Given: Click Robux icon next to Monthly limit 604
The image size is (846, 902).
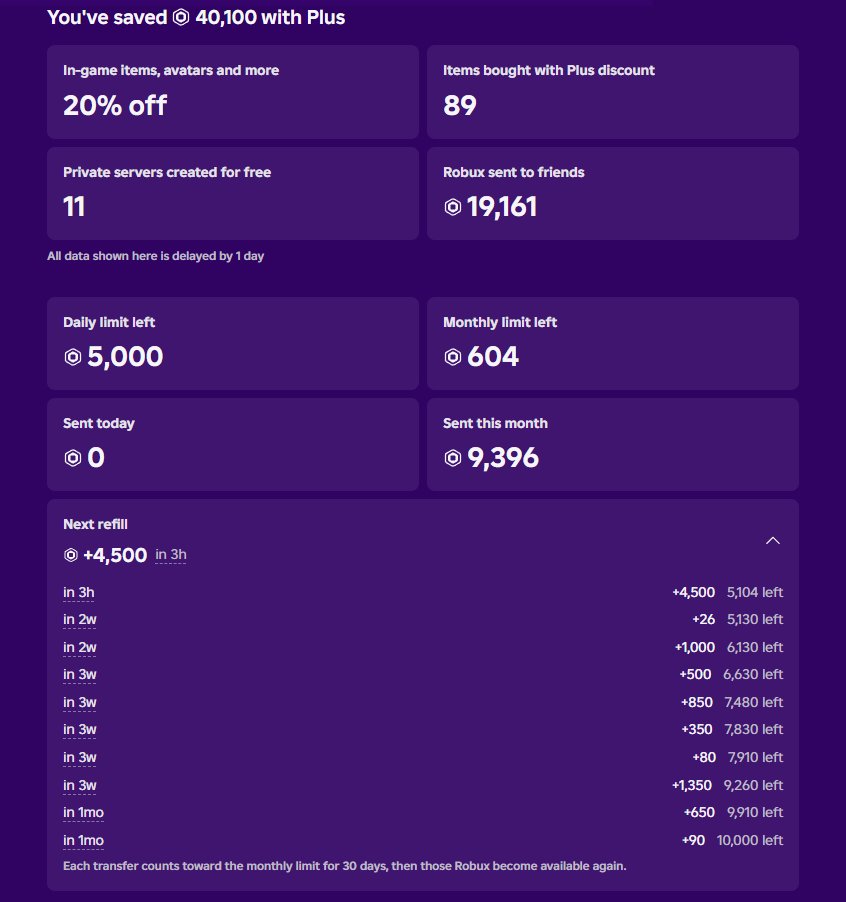Looking at the screenshot, I should [x=453, y=357].
